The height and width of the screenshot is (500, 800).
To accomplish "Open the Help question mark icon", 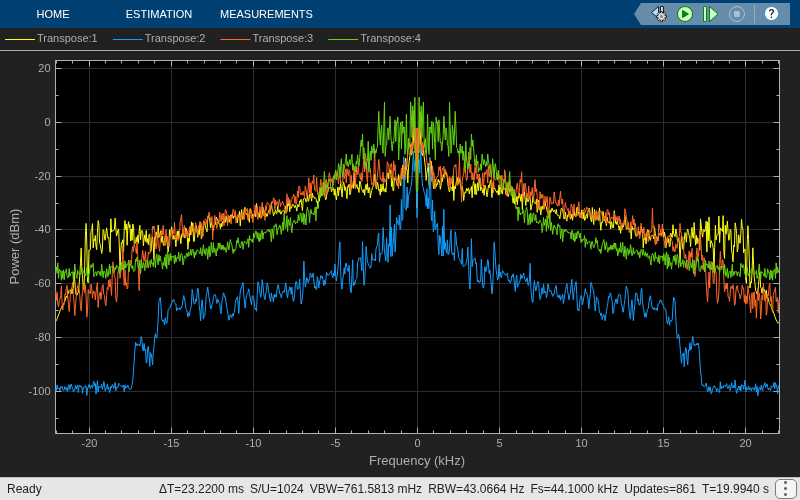I will [x=771, y=14].
